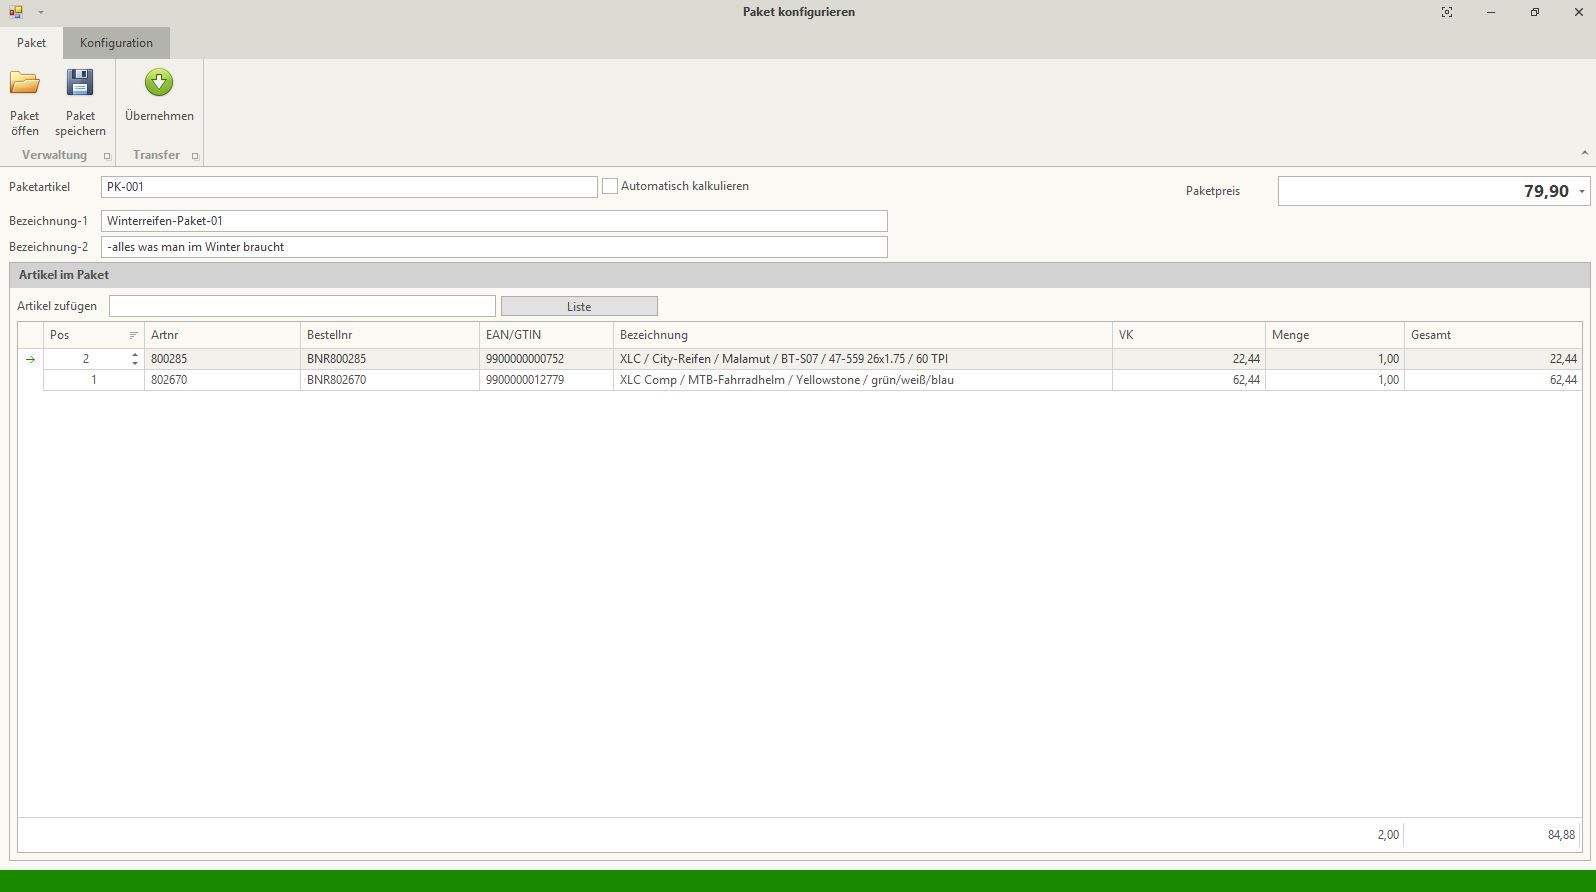
Task: Open a package with Paket öffnen icon
Action: 25,83
